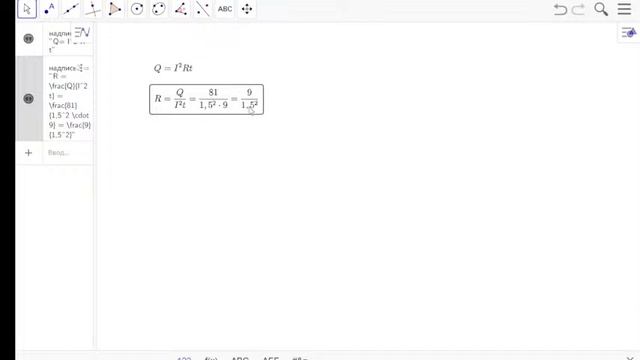Hide the Q = I²Rt text object
Image resolution: width=640 pixels, height=360 pixels.
click(29, 39)
